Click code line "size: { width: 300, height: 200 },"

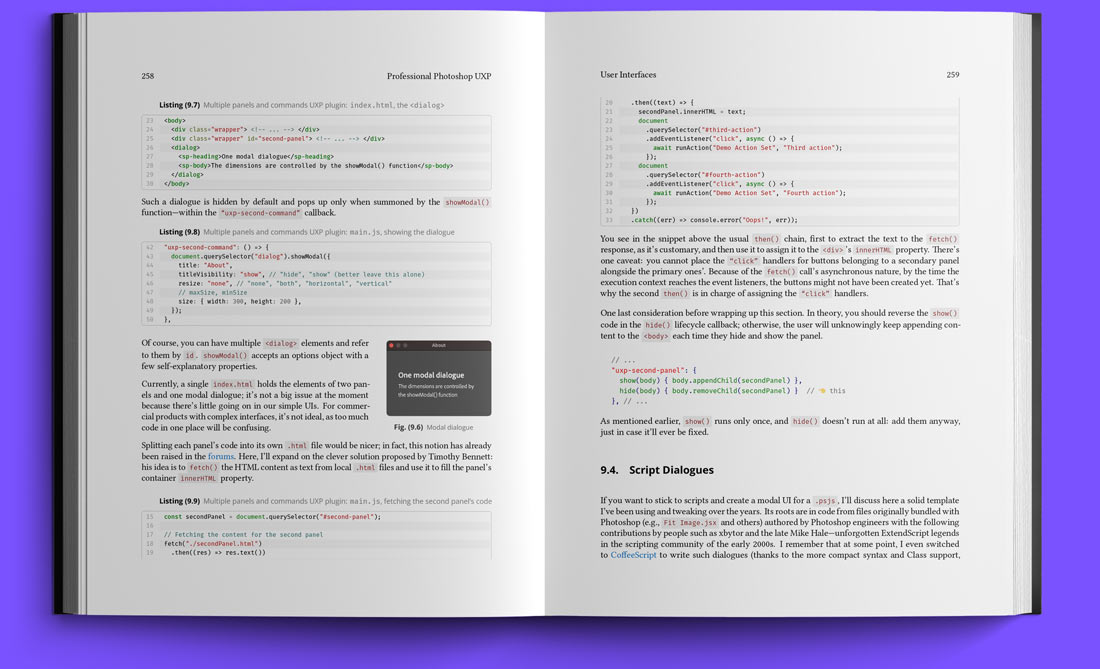[x=239, y=302]
